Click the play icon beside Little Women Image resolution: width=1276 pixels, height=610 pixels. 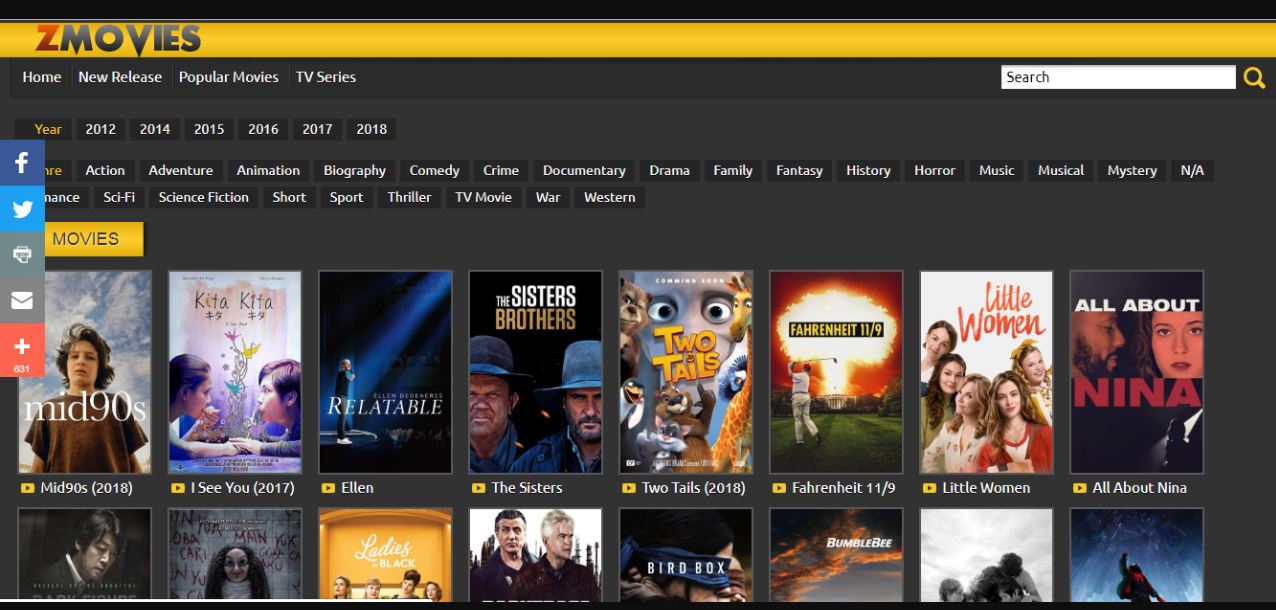[929, 488]
